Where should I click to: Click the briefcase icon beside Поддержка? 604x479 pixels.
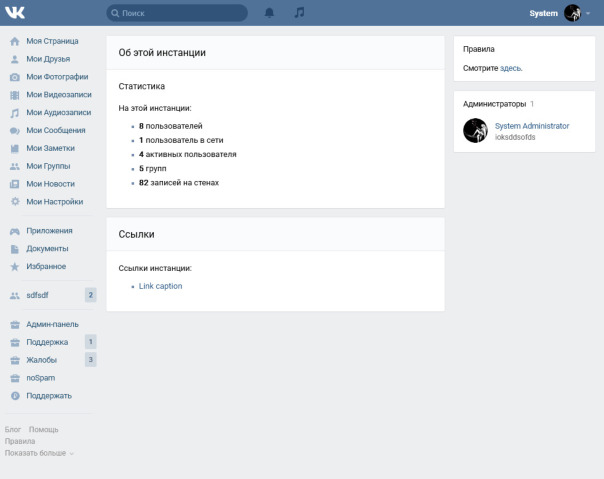pyautogui.click(x=15, y=343)
